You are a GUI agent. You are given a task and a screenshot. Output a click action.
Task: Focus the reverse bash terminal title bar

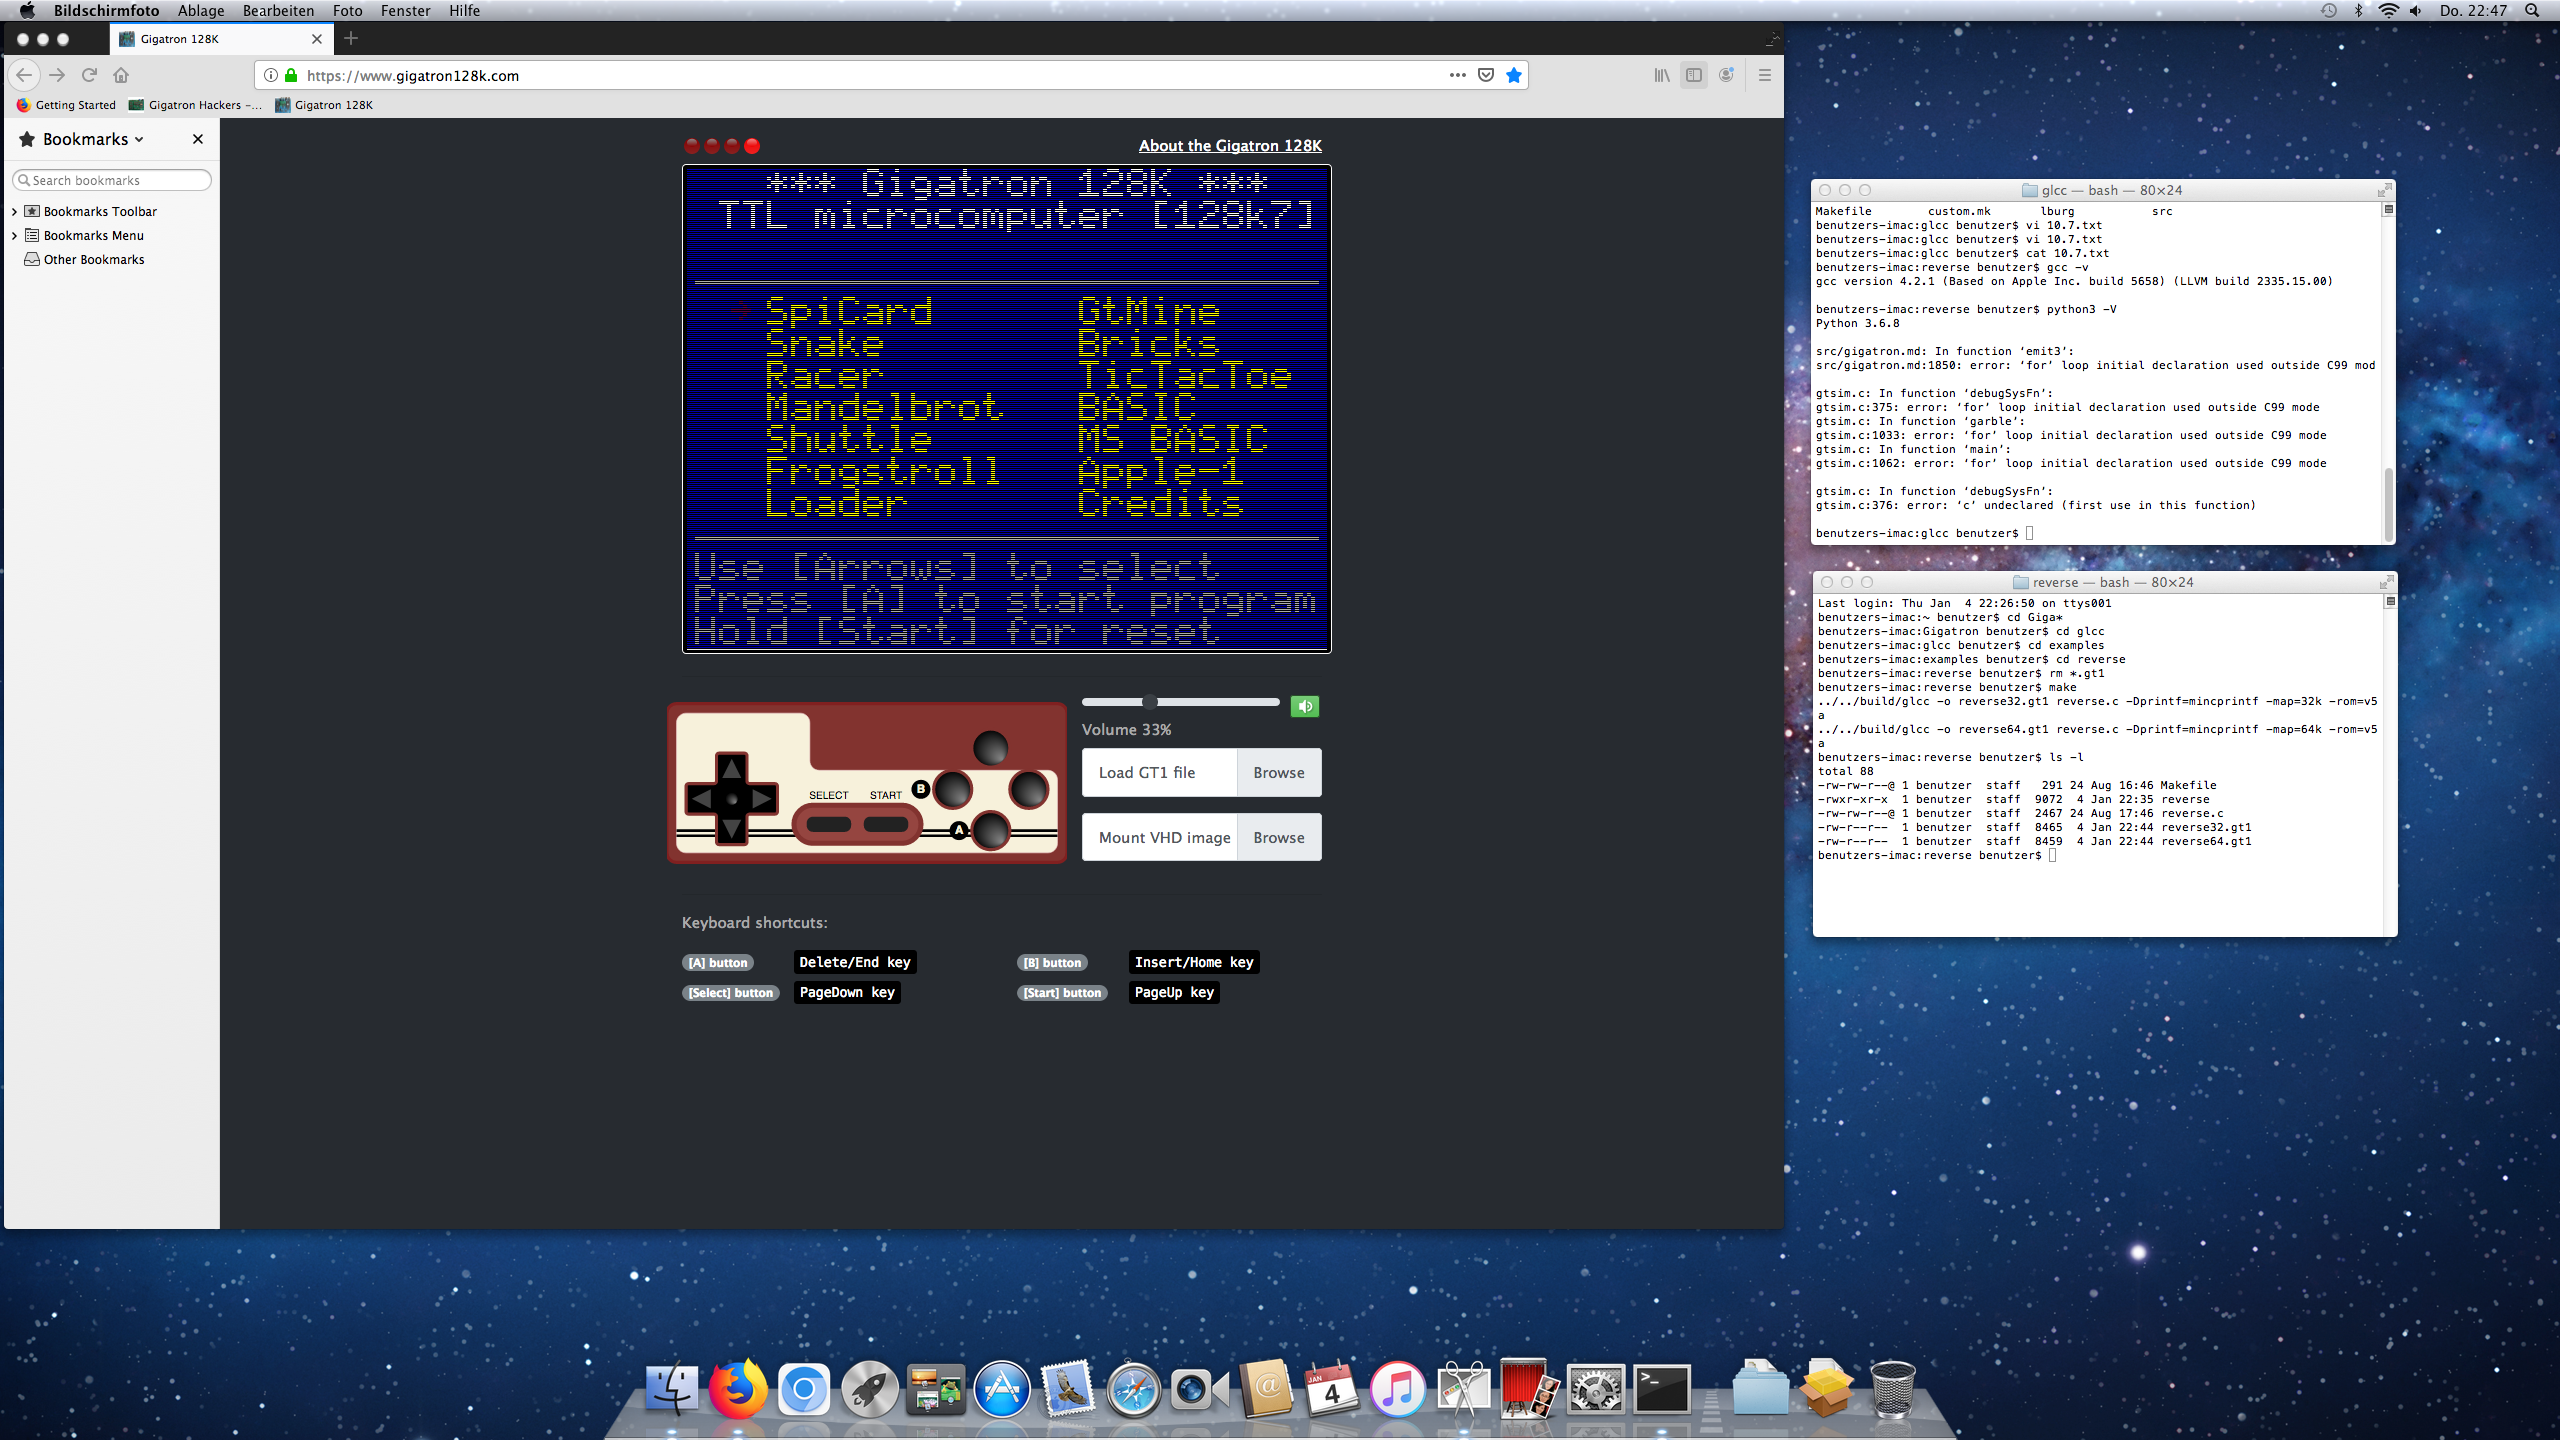(2104, 582)
